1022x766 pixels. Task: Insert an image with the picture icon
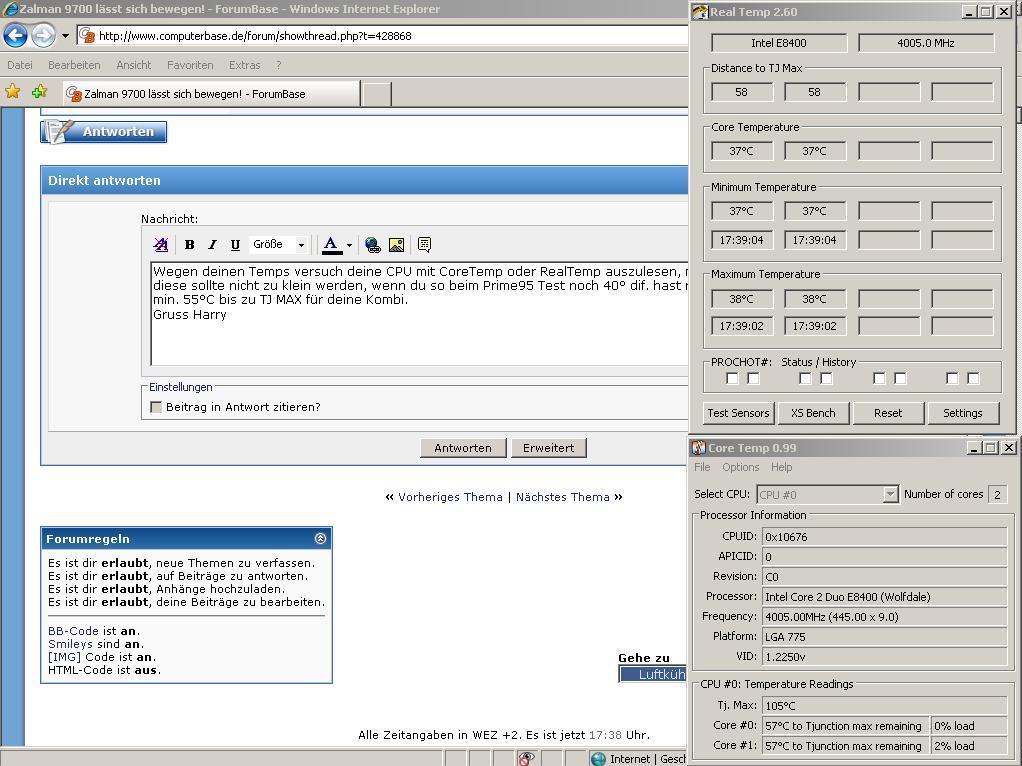click(x=396, y=244)
